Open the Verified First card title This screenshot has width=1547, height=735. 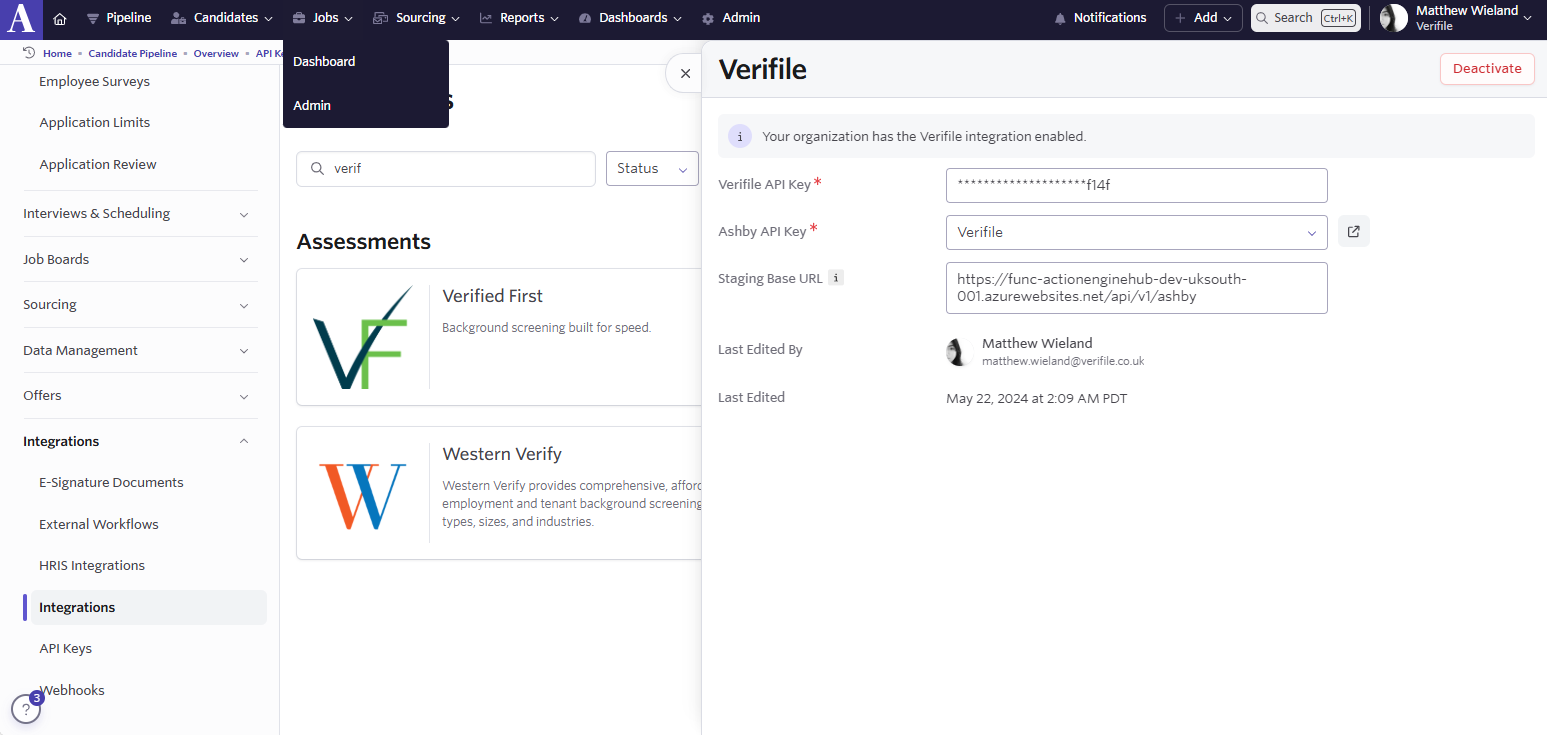tap(493, 296)
